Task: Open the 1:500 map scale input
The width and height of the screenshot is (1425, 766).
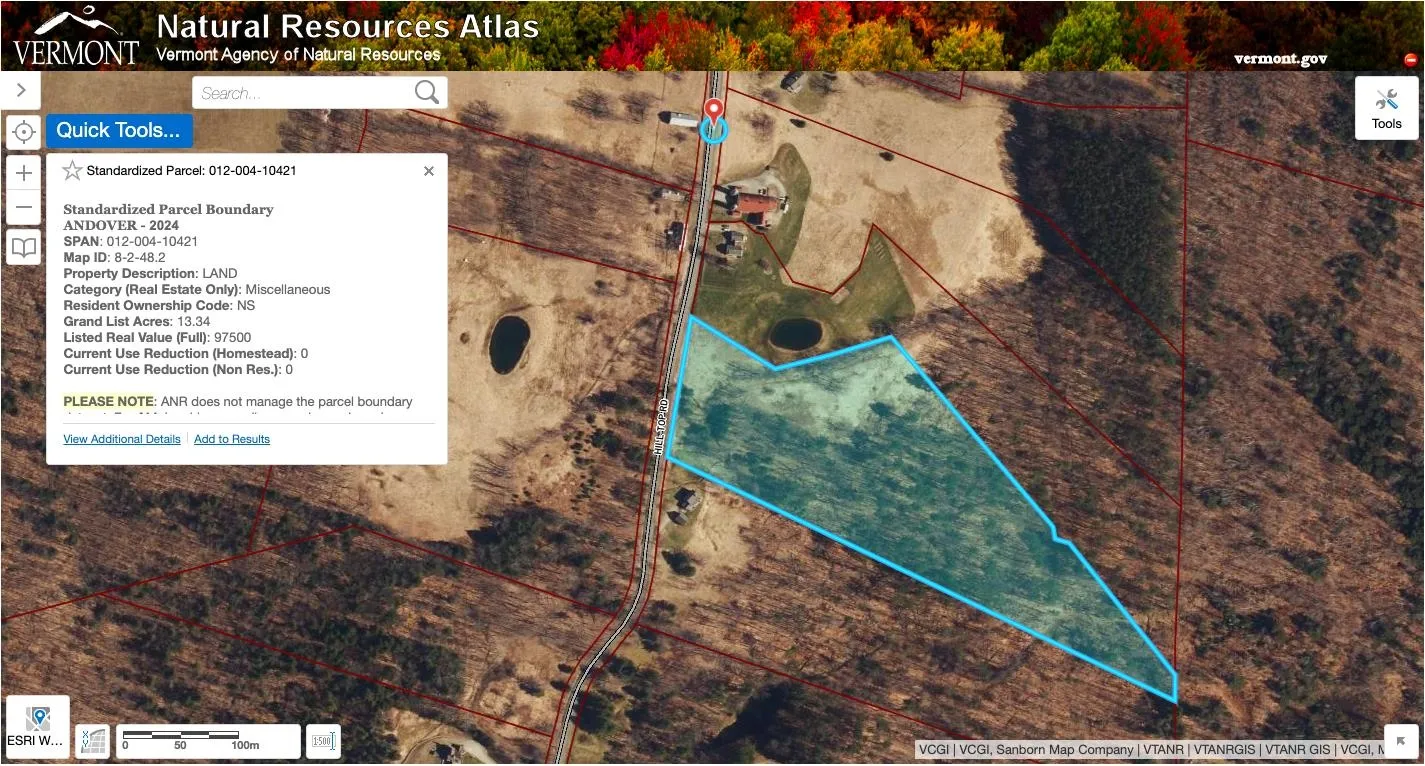Action: click(323, 741)
